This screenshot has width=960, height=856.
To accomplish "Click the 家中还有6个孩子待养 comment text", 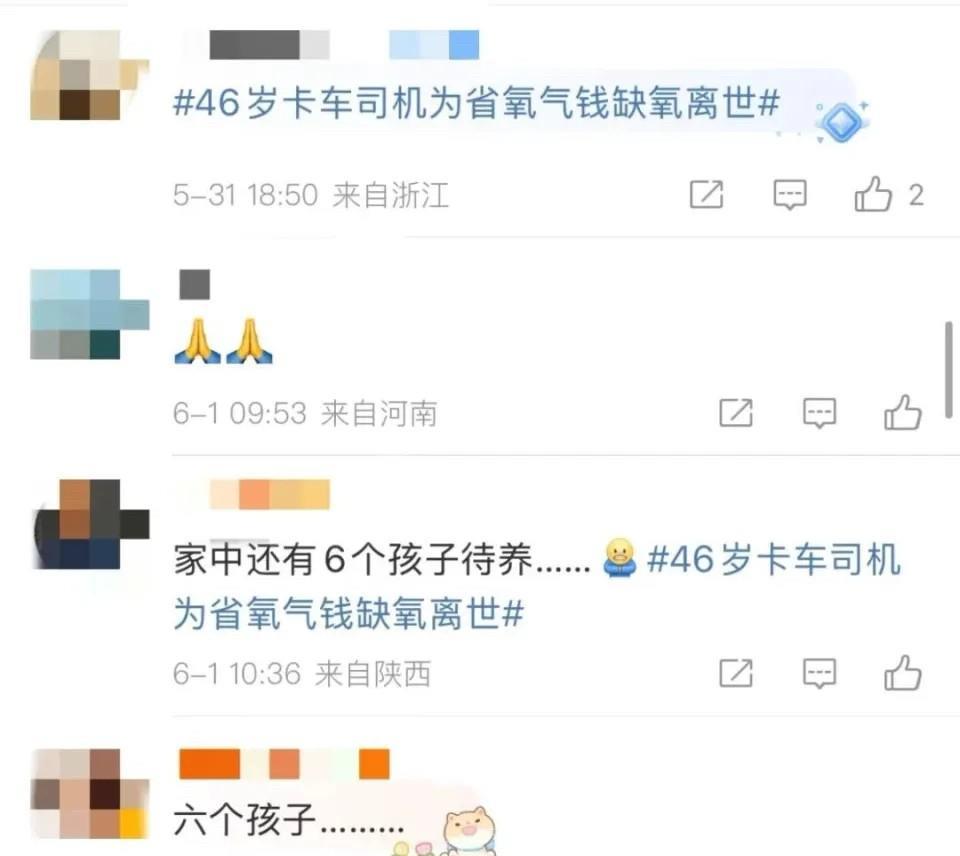I will (x=382, y=558).
